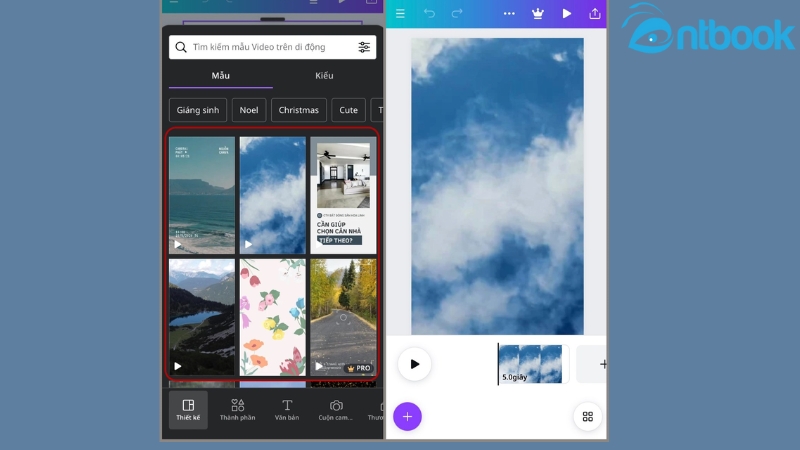Tap the cloud video canvas
This screenshot has height=450, width=800.
click(497, 186)
